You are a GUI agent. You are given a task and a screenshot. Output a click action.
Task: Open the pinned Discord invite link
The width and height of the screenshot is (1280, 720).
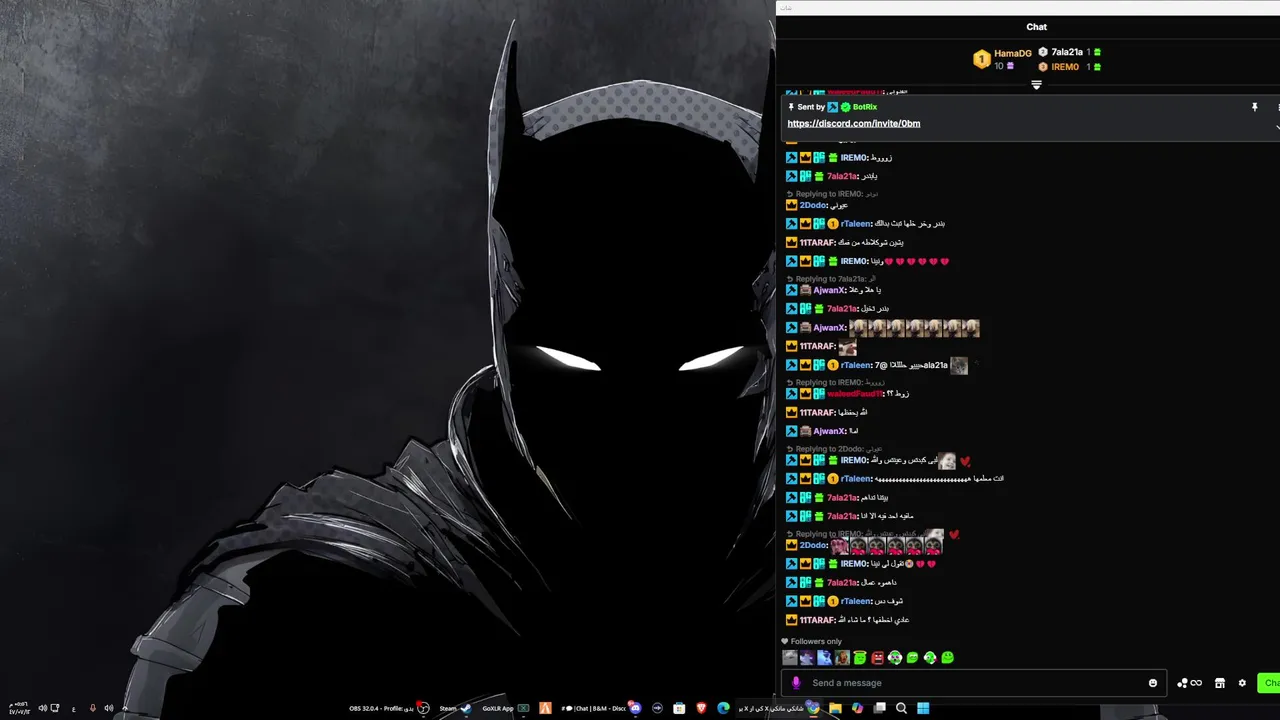click(853, 123)
